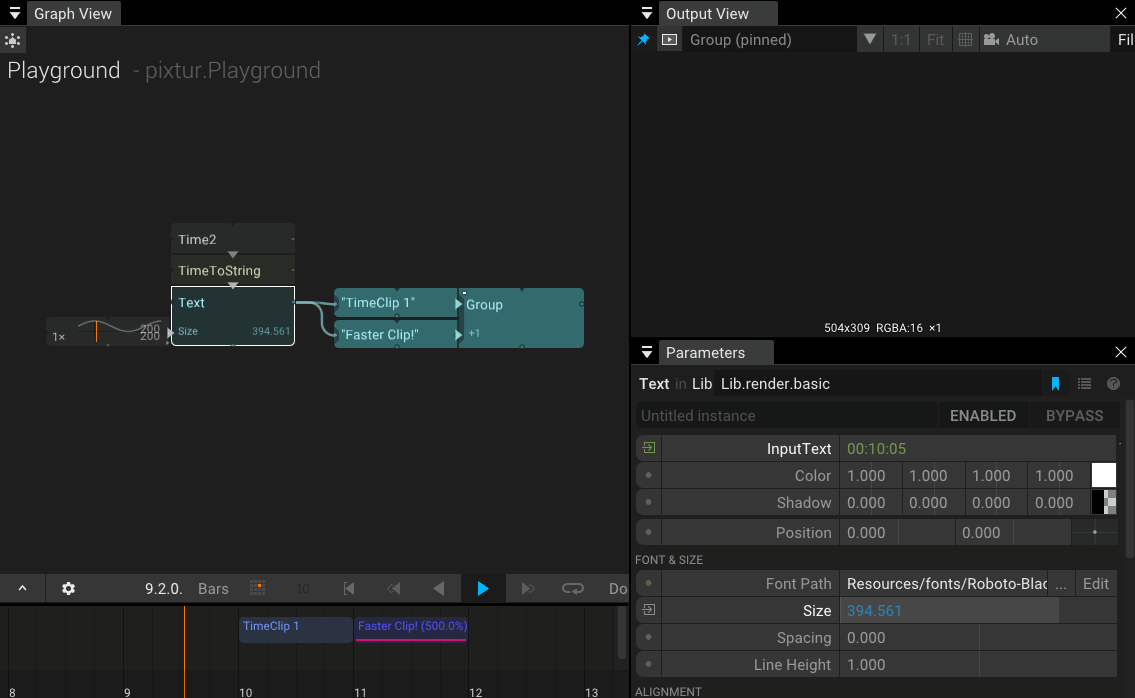Toggle the pin icon in Output View

tap(643, 40)
